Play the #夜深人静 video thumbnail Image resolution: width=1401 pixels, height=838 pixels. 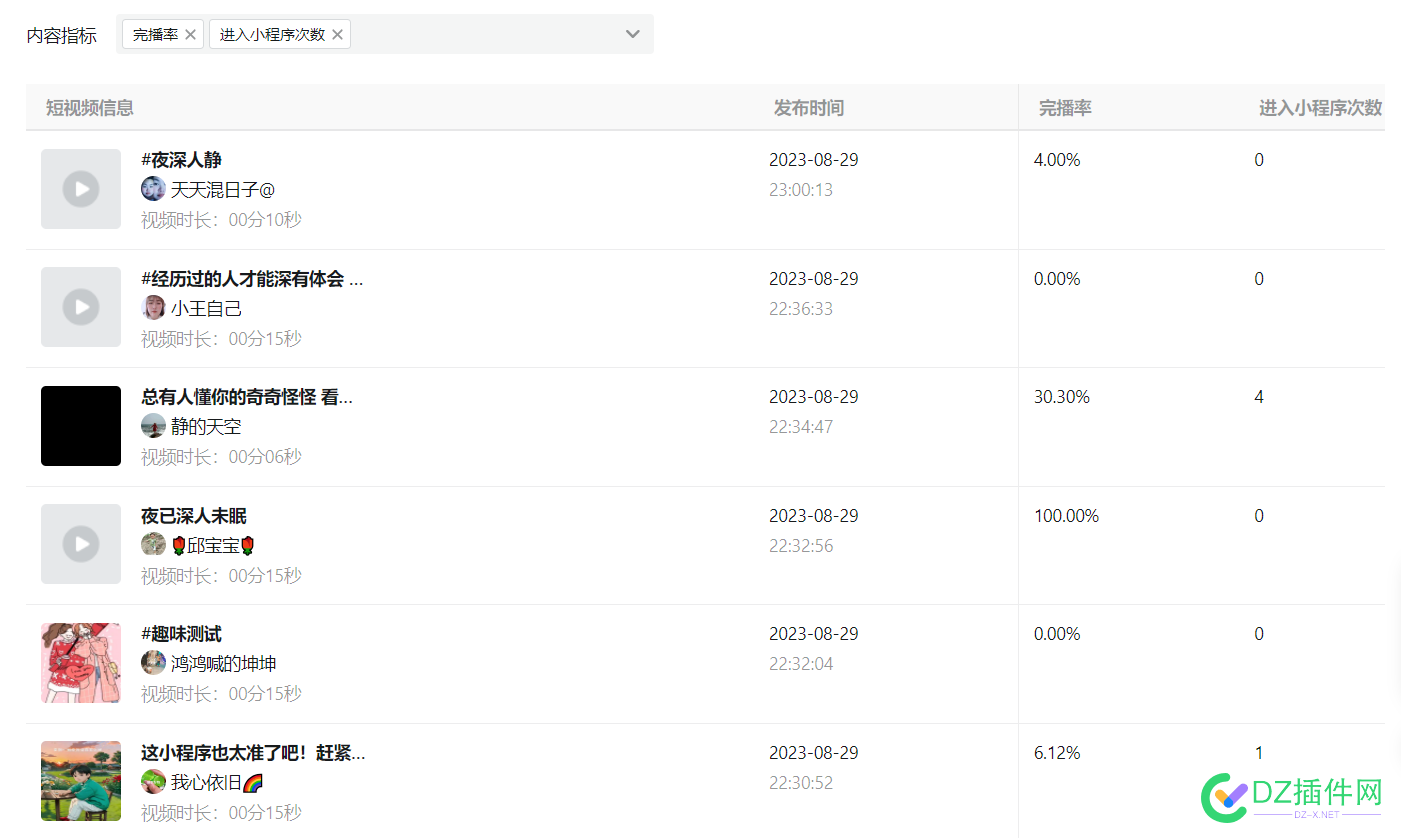[x=81, y=189]
